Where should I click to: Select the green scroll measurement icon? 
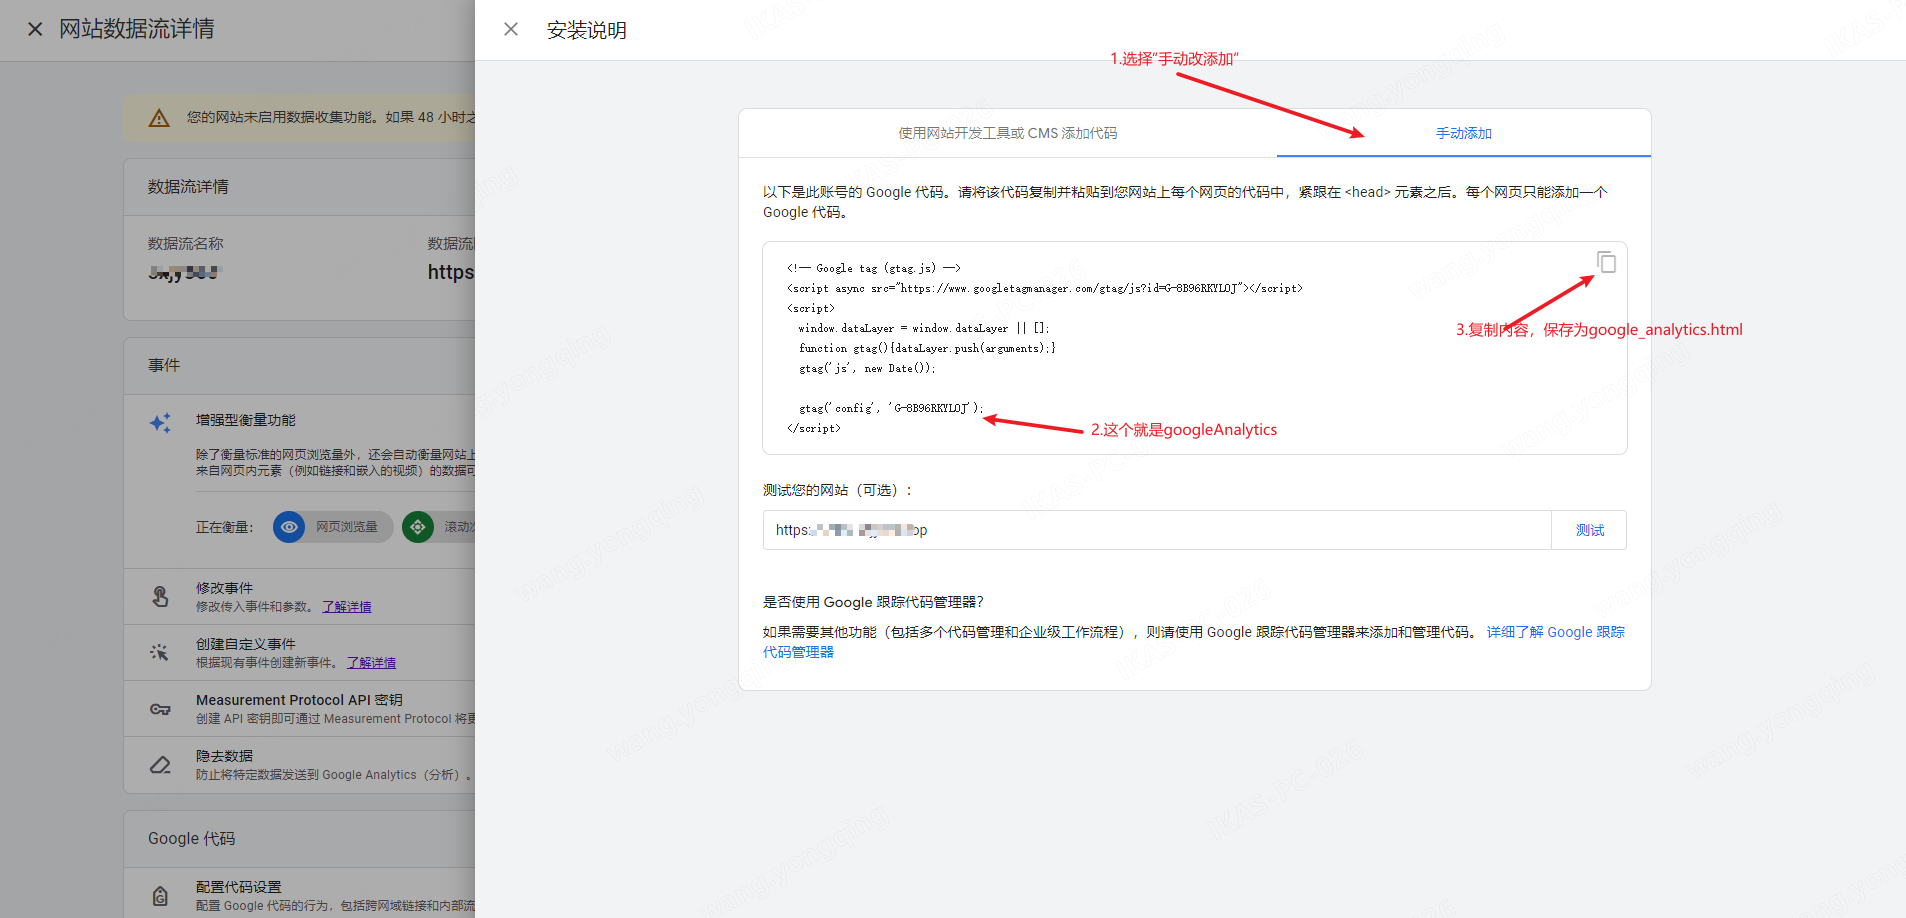tap(418, 527)
